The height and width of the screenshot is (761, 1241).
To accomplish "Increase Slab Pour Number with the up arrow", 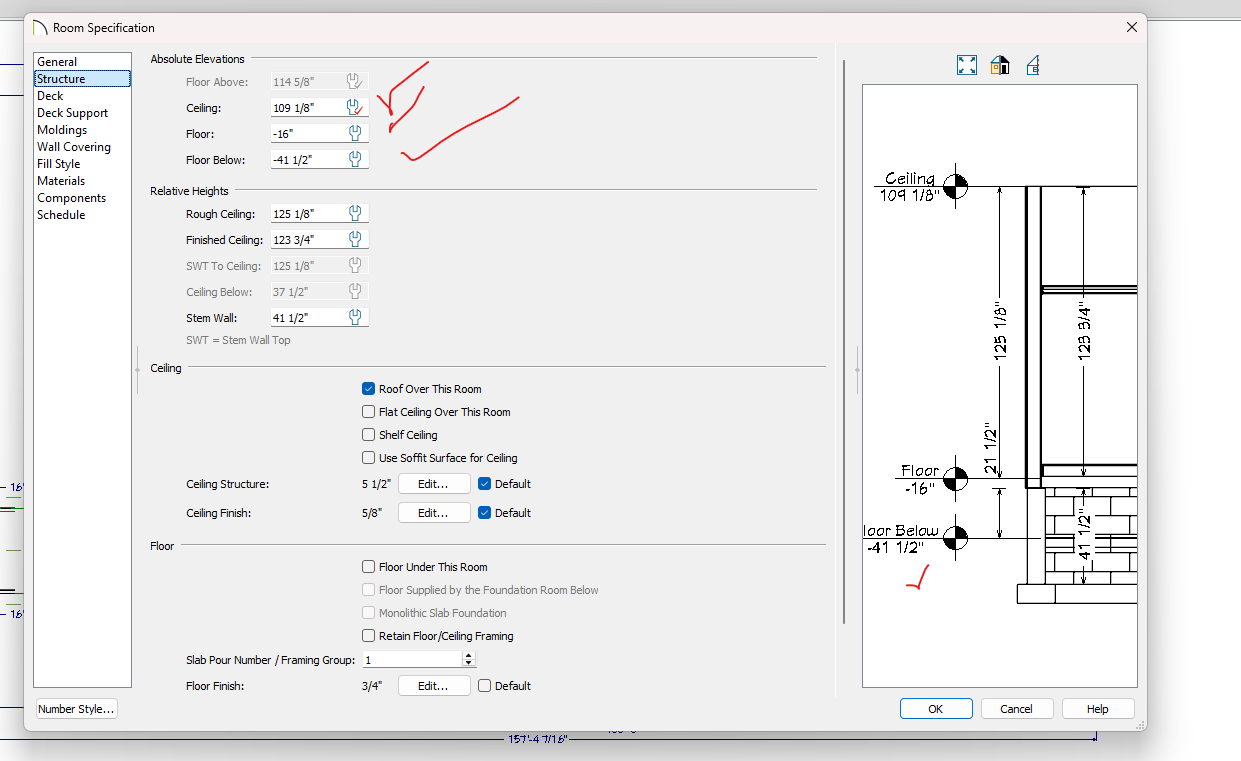I will pos(469,656).
